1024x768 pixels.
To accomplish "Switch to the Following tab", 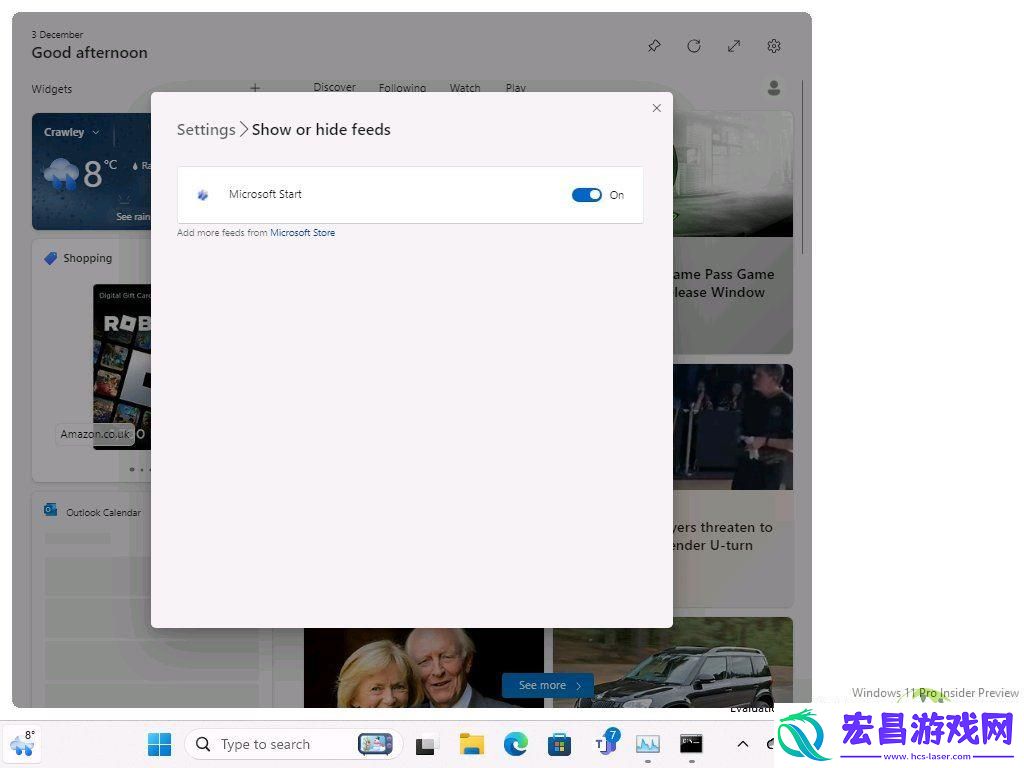I will coord(402,88).
